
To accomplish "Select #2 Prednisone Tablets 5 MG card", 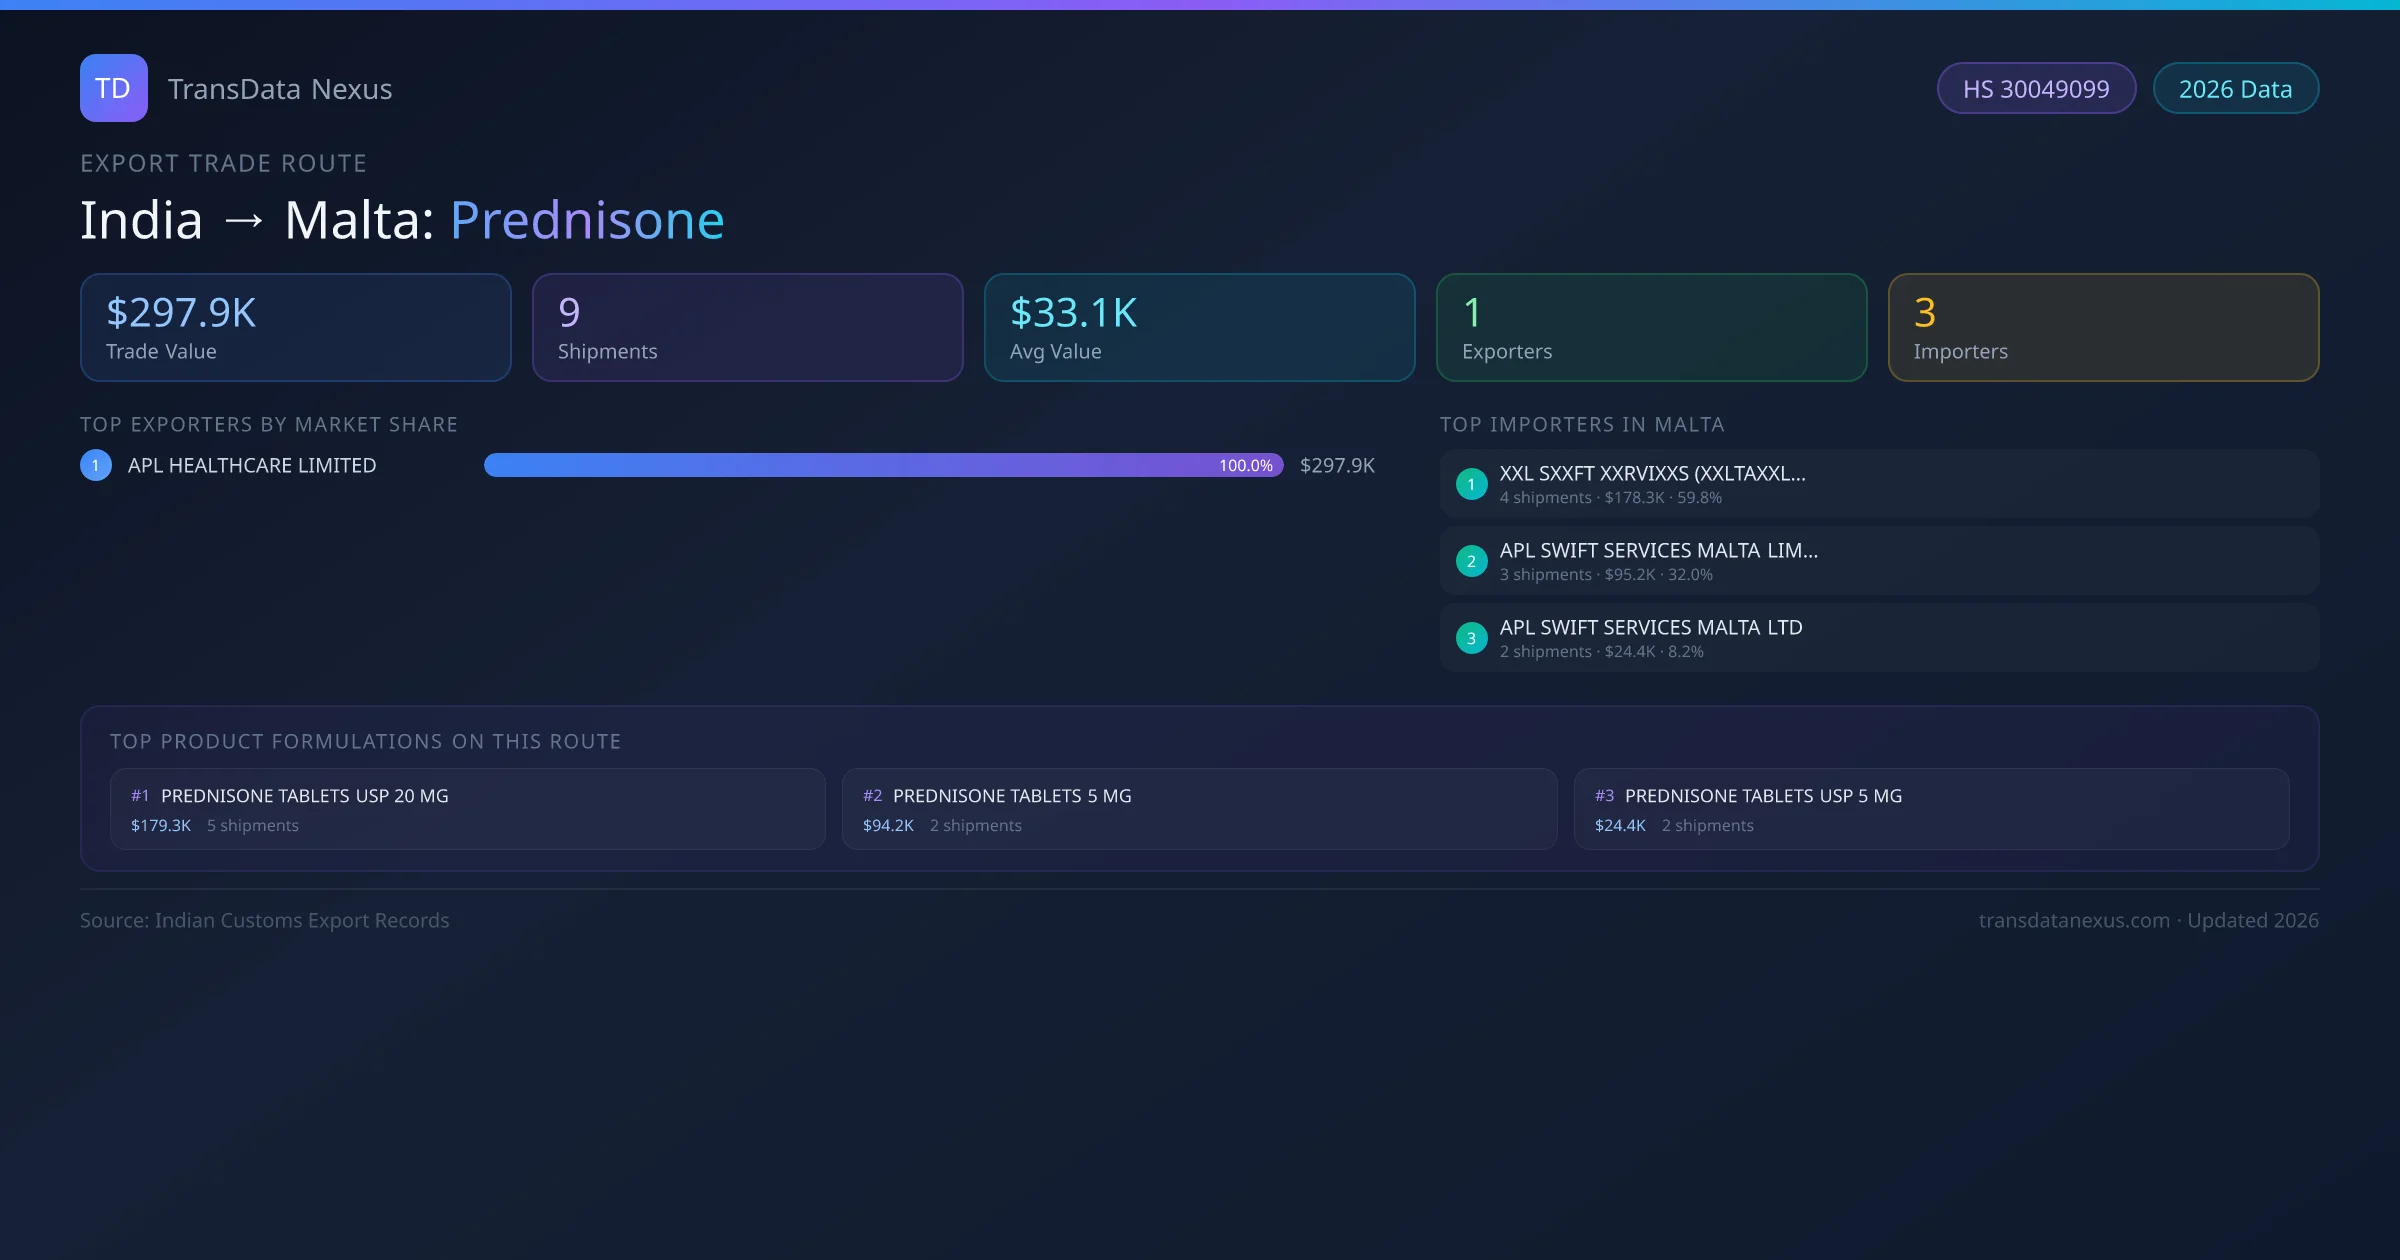I will click(1199, 809).
